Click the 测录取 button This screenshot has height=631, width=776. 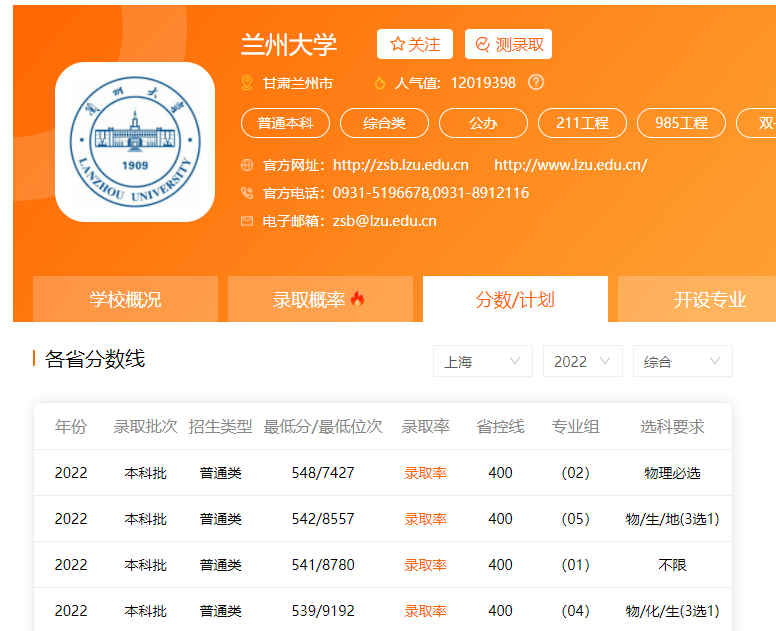[508, 44]
